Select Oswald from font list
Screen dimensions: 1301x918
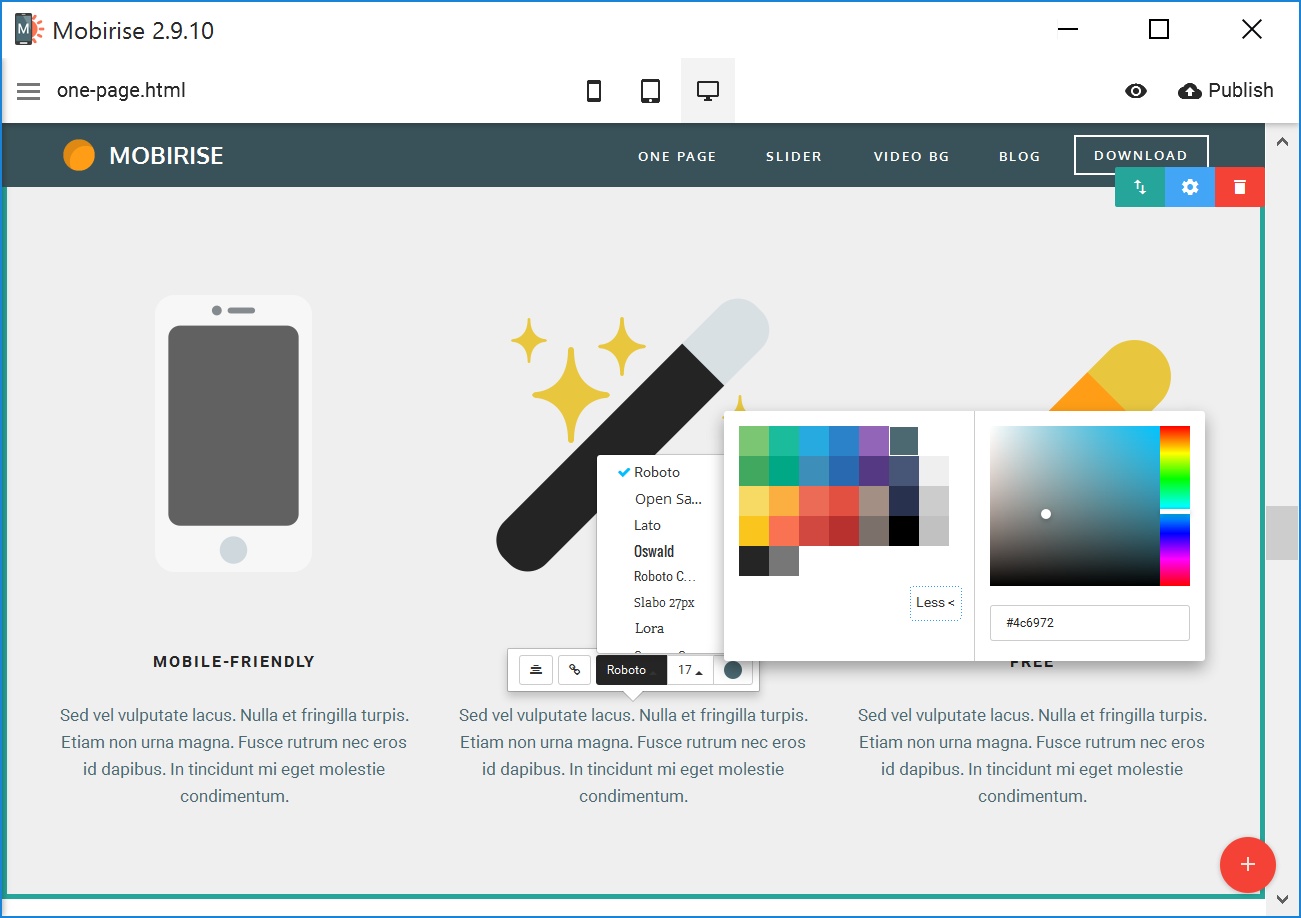pos(654,551)
